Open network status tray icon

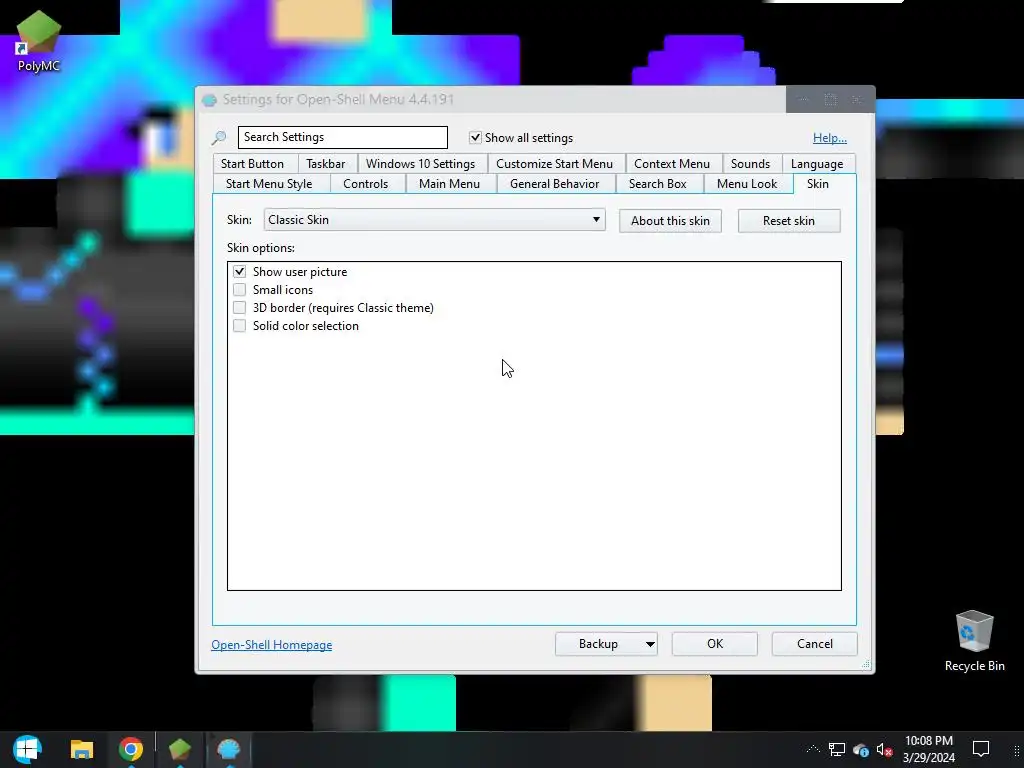coord(837,749)
